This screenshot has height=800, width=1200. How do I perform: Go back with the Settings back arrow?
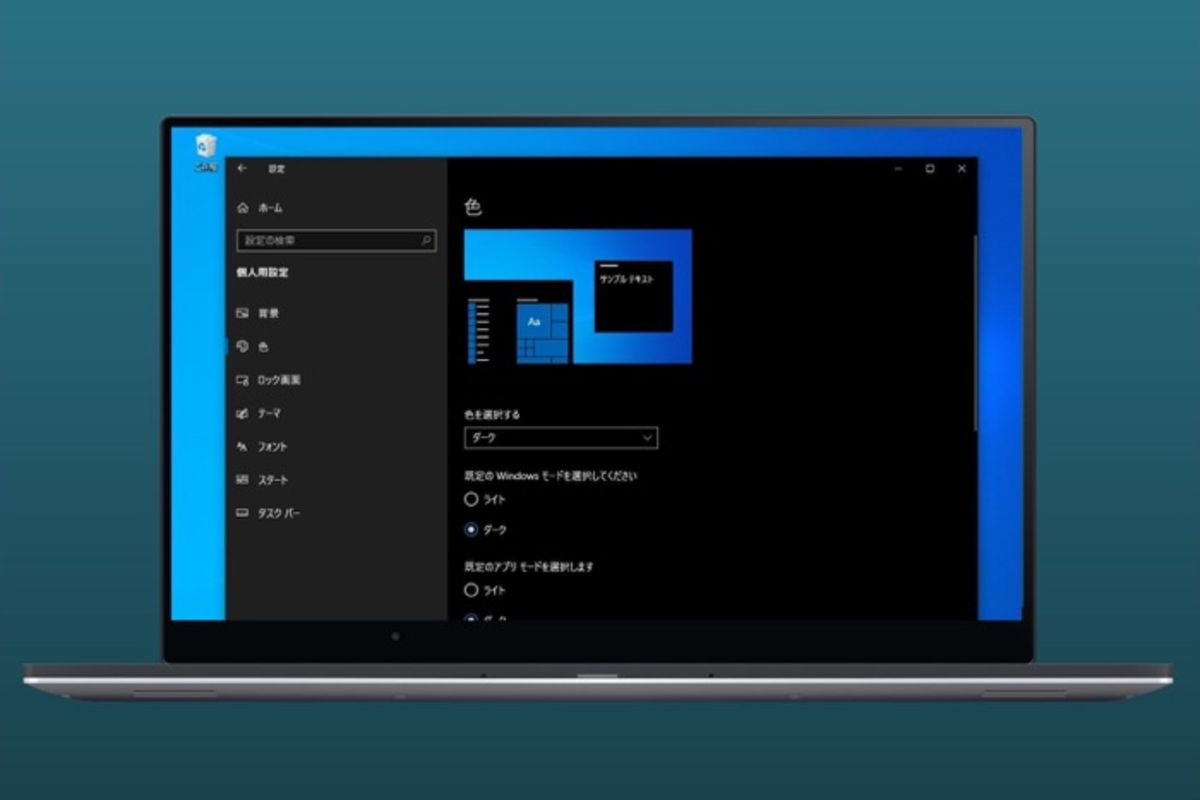click(242, 169)
